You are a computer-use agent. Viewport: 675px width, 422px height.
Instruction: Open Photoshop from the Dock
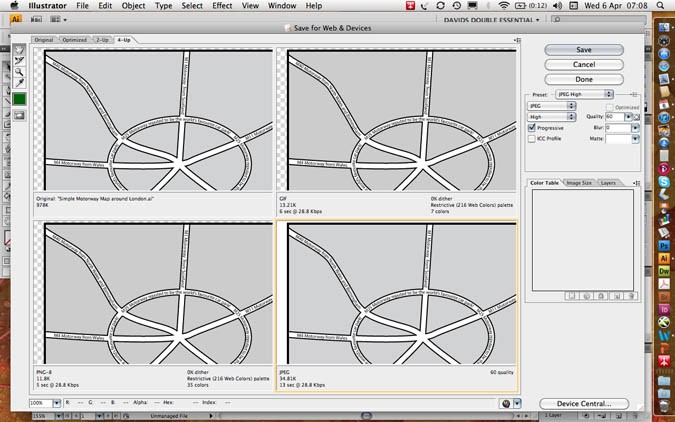(x=662, y=245)
